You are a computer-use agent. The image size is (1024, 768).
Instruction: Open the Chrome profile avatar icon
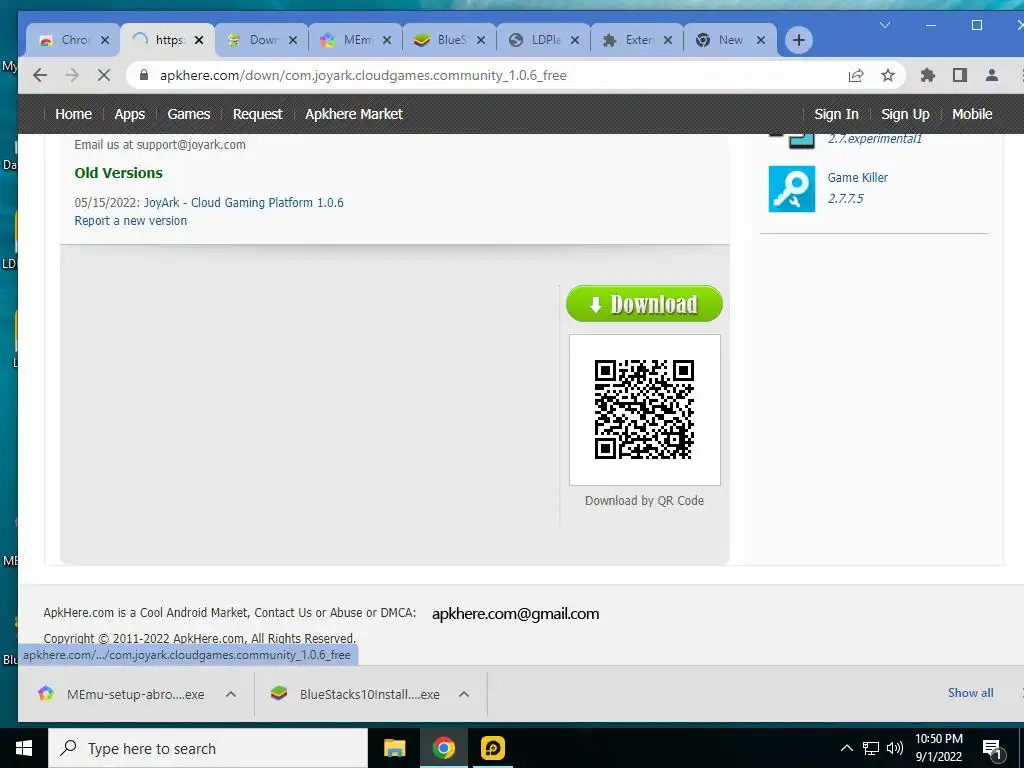tap(991, 75)
